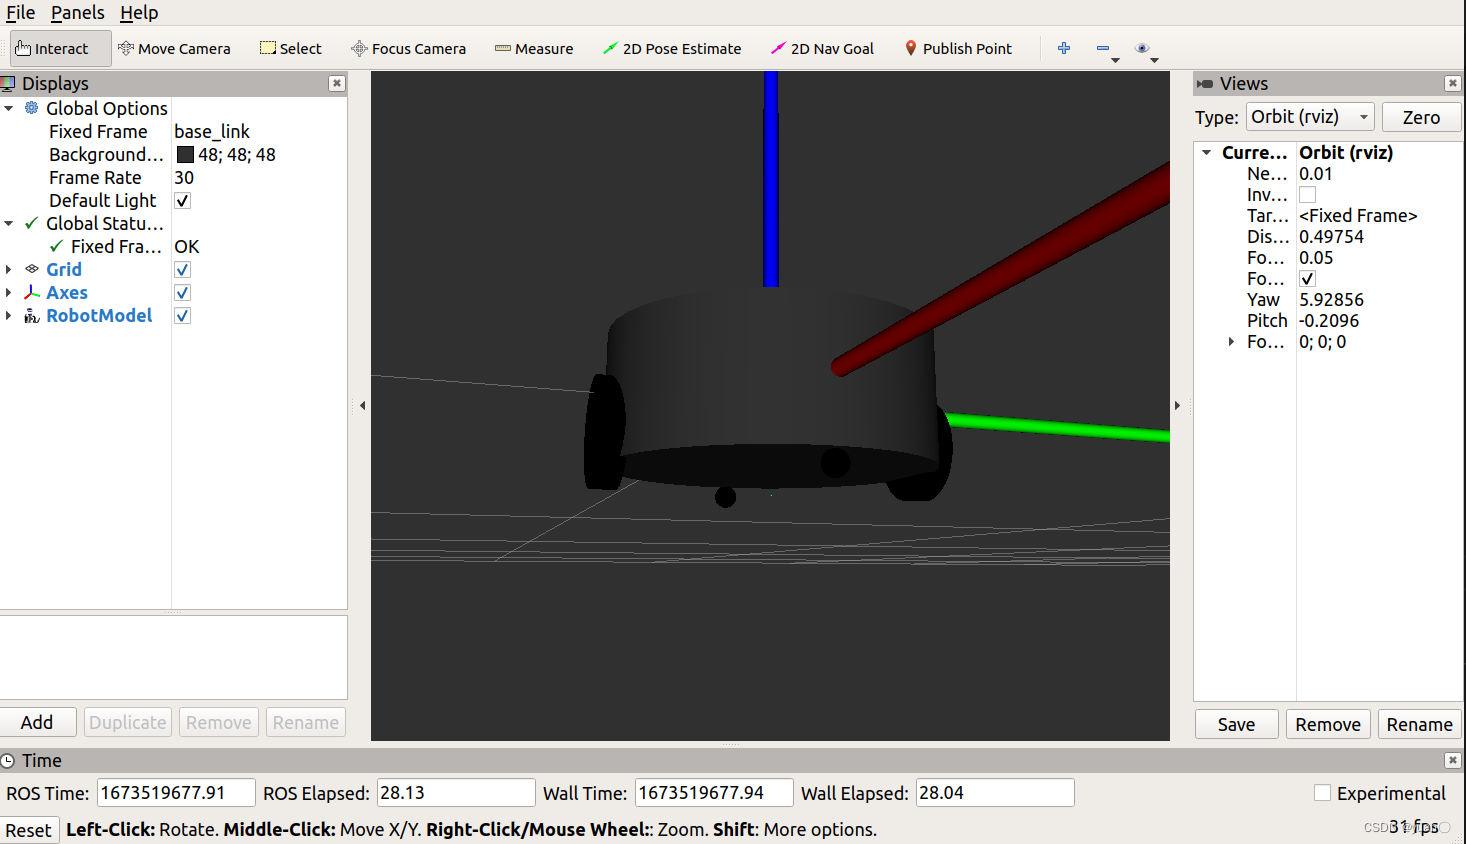The image size is (1466, 844).
Task: Toggle the Axes display checkbox
Action: click(x=182, y=292)
